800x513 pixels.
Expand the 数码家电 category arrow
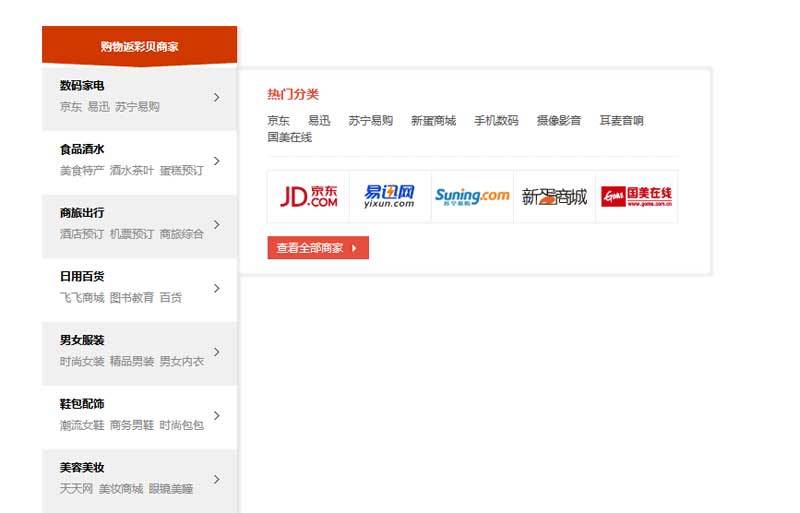pyautogui.click(x=217, y=98)
